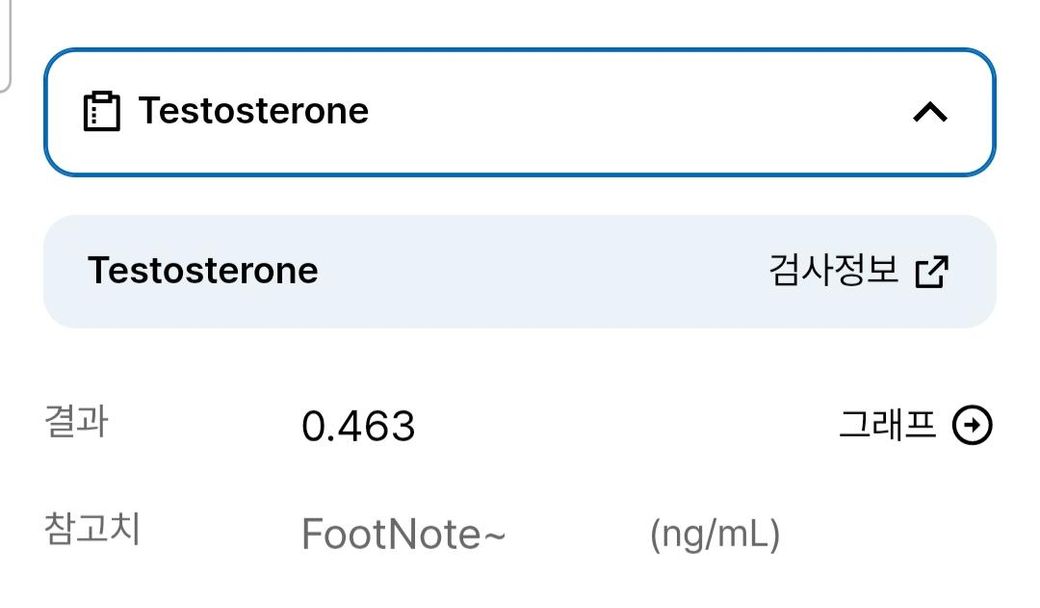Click the Testosterone accordion header title
Screen dimensions: 1040x608
click(253, 111)
